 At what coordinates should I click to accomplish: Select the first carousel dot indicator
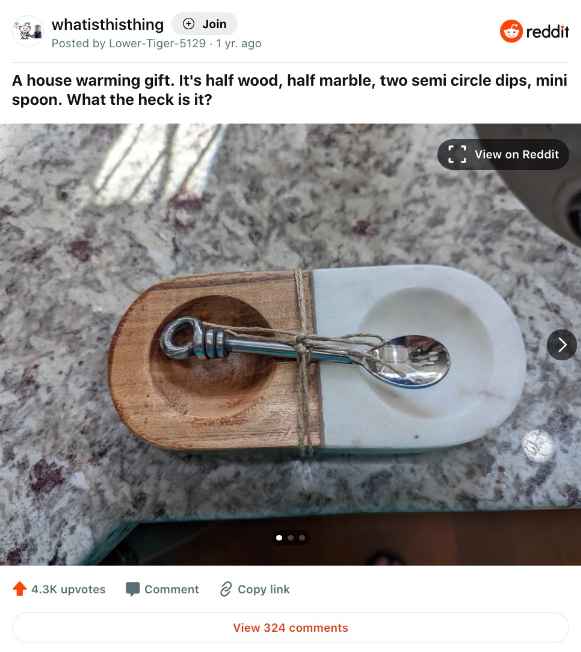279,538
